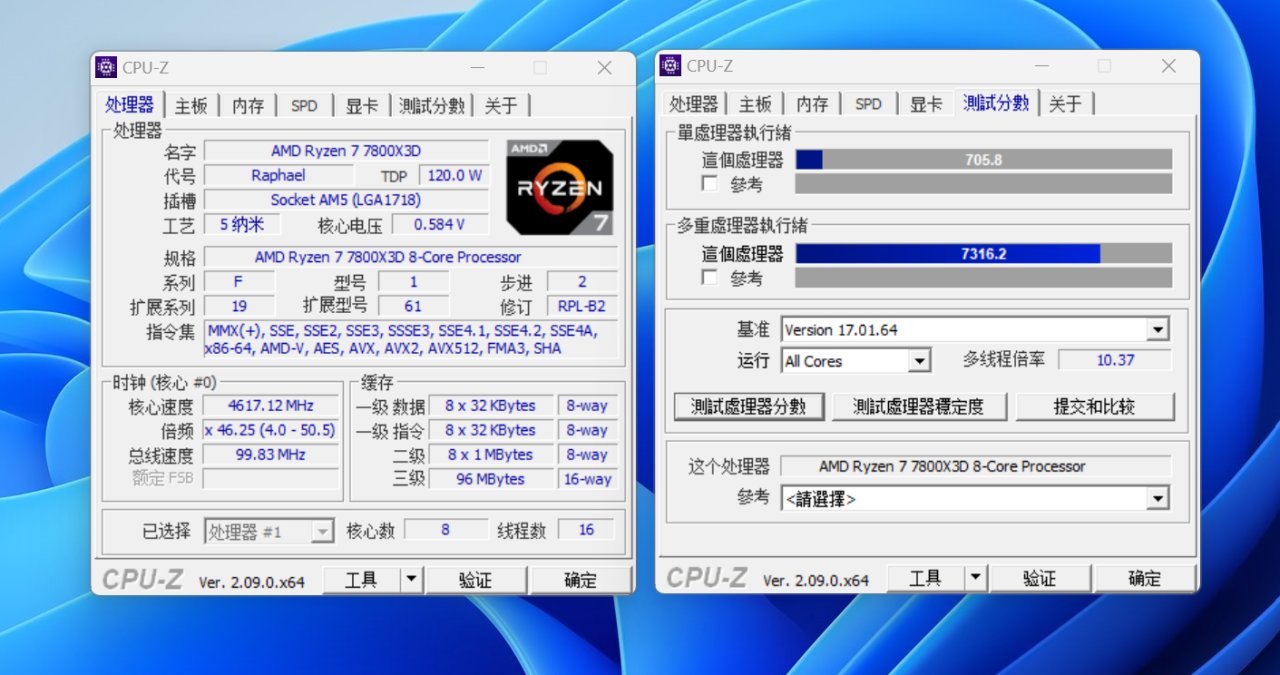Click 验证 button in left window
The image size is (1280, 675).
pos(476,580)
